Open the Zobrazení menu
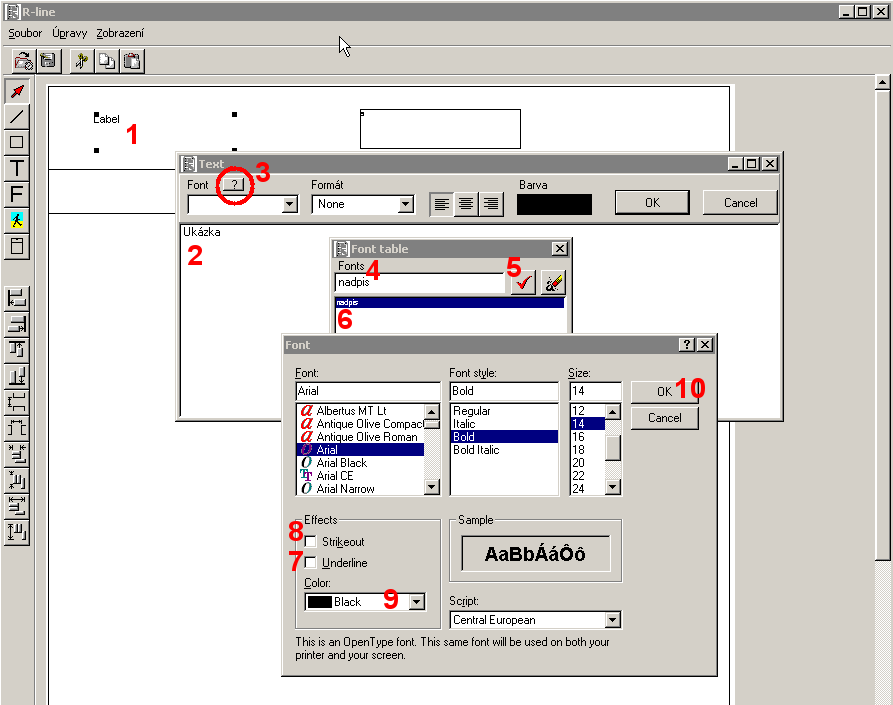Screen dimensions: 893x705 point(120,33)
